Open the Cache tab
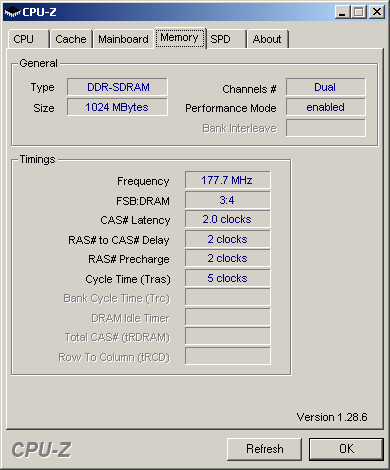The height and width of the screenshot is (470, 390). (71, 39)
